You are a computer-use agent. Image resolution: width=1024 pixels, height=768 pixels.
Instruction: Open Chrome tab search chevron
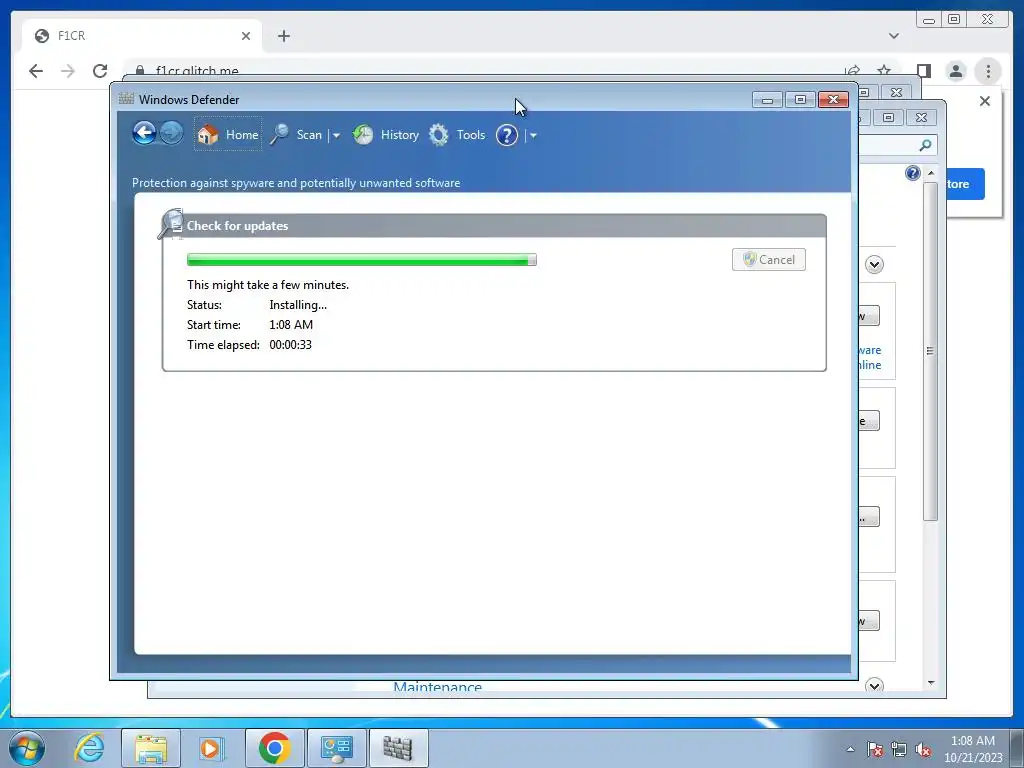[893, 36]
